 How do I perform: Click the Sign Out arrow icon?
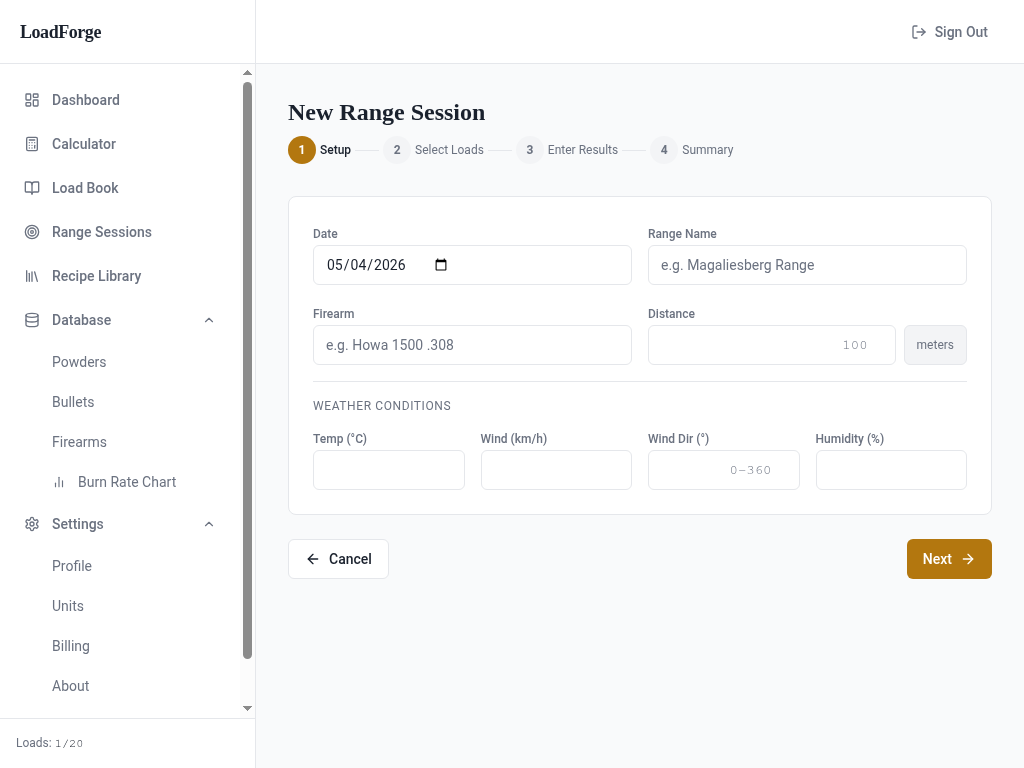click(919, 32)
